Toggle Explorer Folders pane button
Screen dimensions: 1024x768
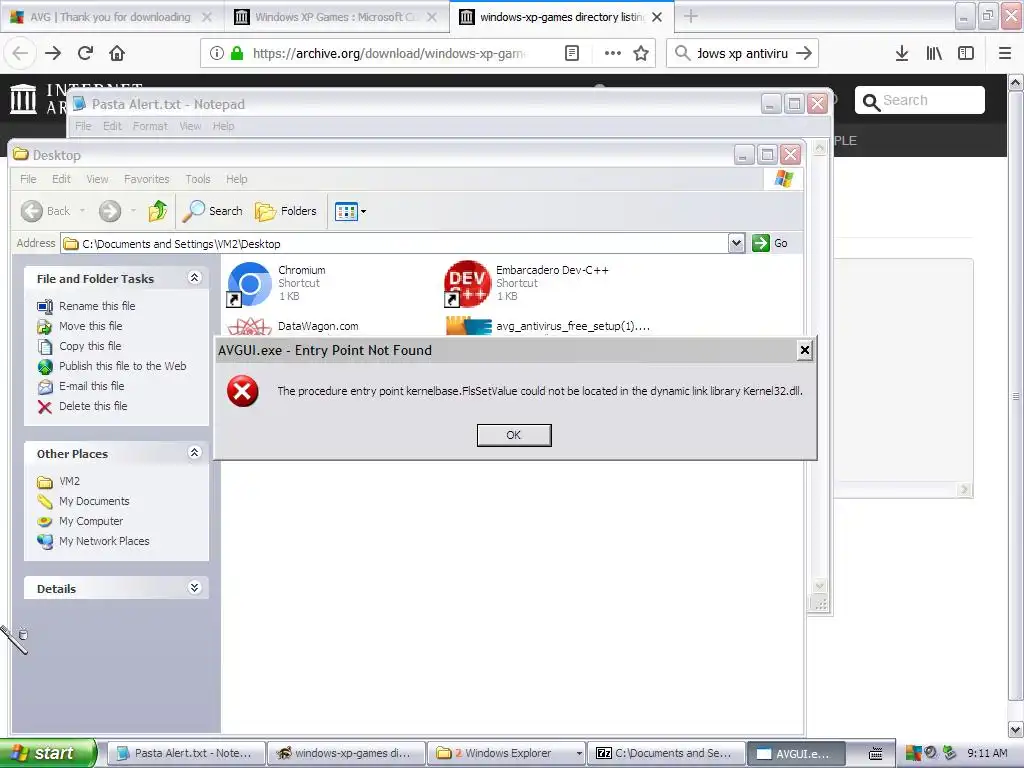click(x=285, y=211)
